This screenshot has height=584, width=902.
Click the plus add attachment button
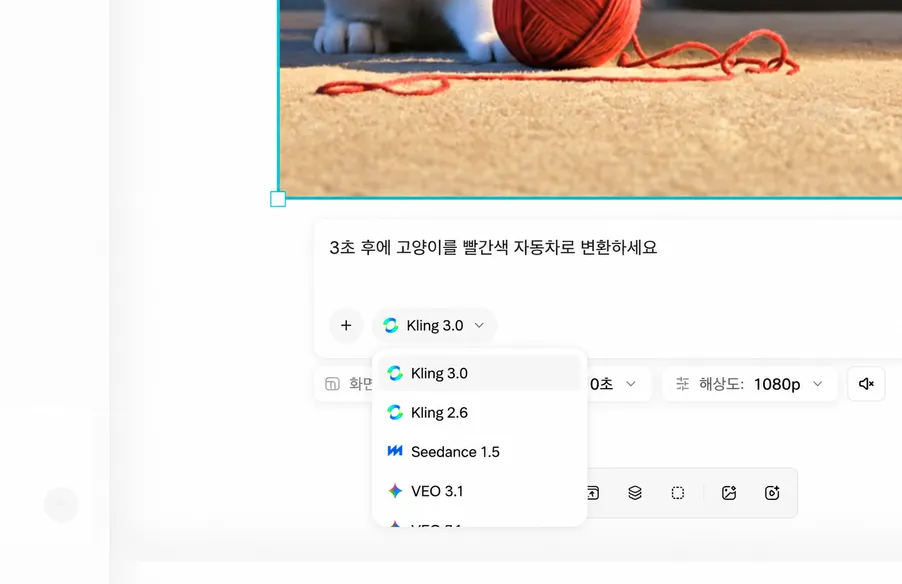click(346, 326)
